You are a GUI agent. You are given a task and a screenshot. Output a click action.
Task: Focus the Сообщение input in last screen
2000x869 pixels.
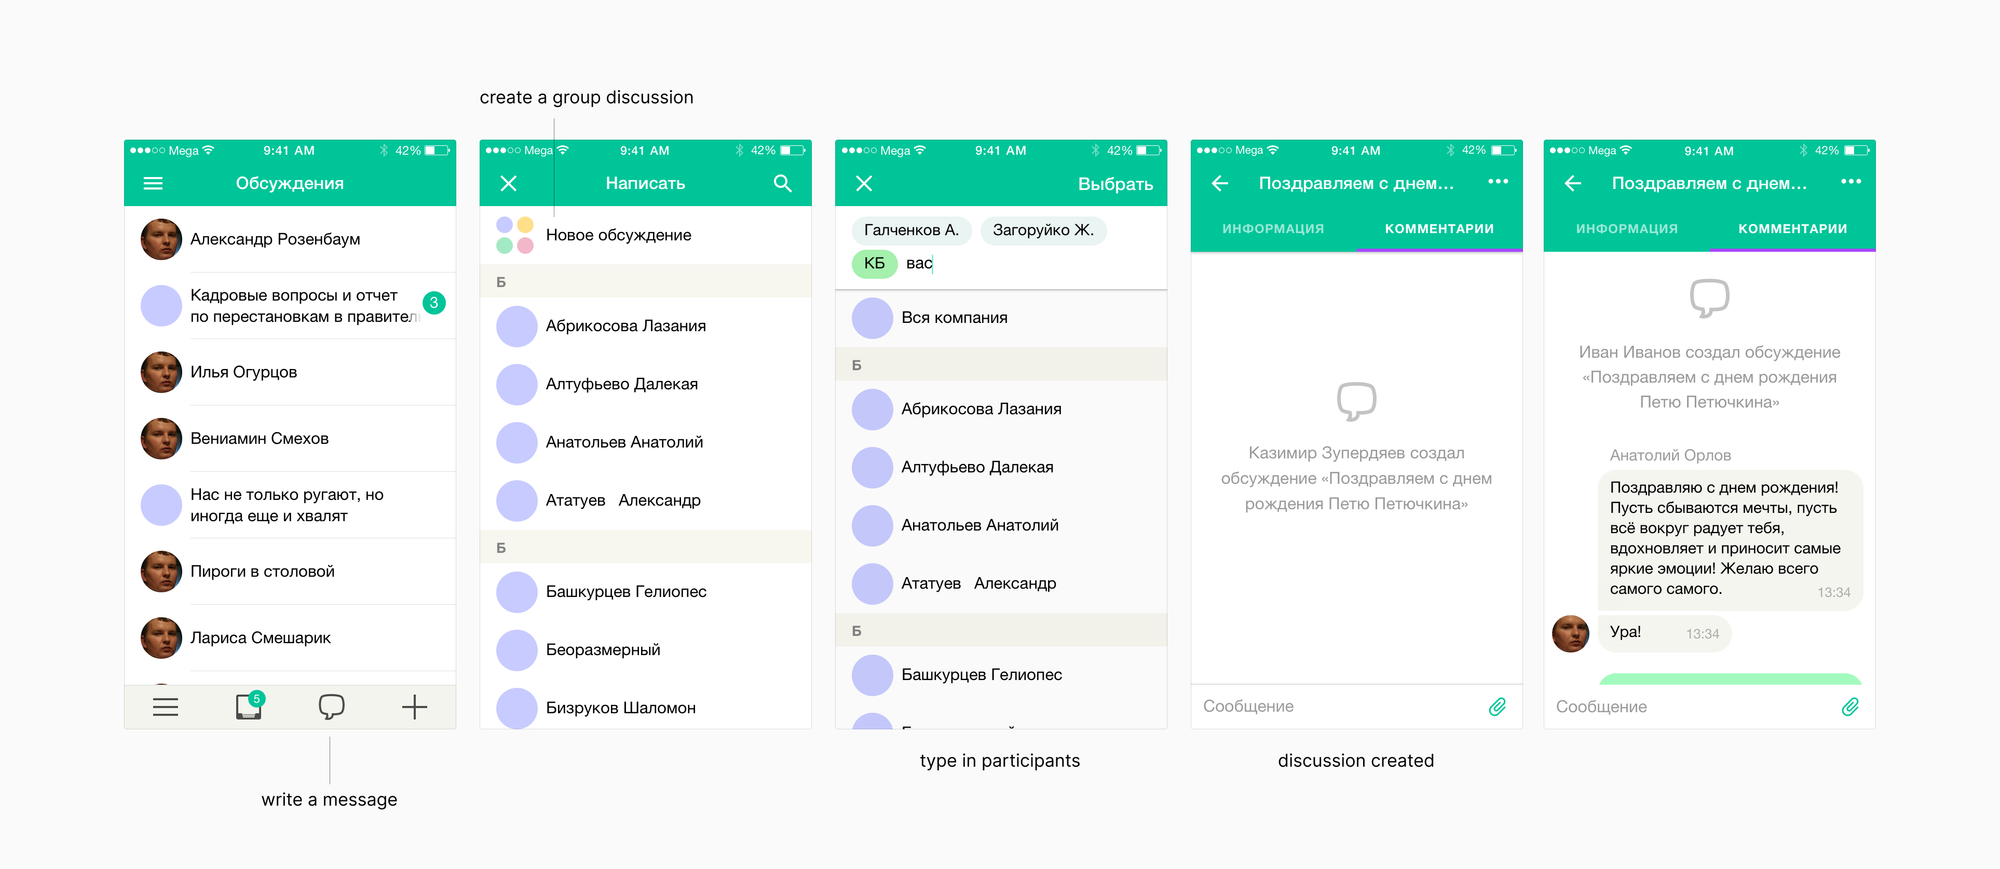coord(1690,707)
